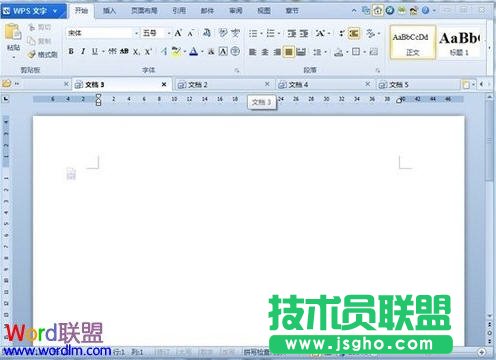Increase font size with the large A icon
The width and height of the screenshot is (496, 360).
(x=178, y=33)
